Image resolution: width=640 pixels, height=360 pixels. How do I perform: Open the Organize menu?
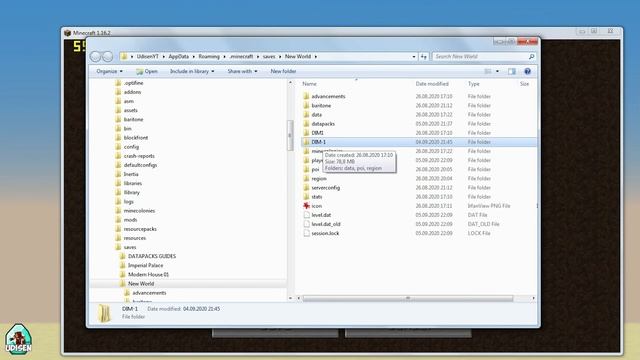[x=109, y=71]
